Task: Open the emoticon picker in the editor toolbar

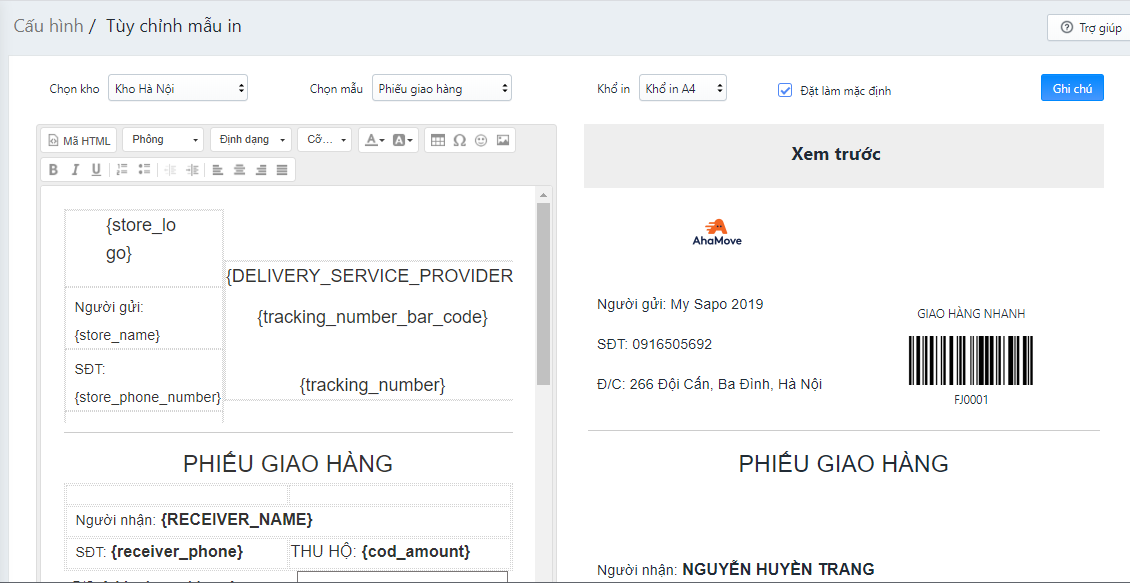Action: pos(482,140)
